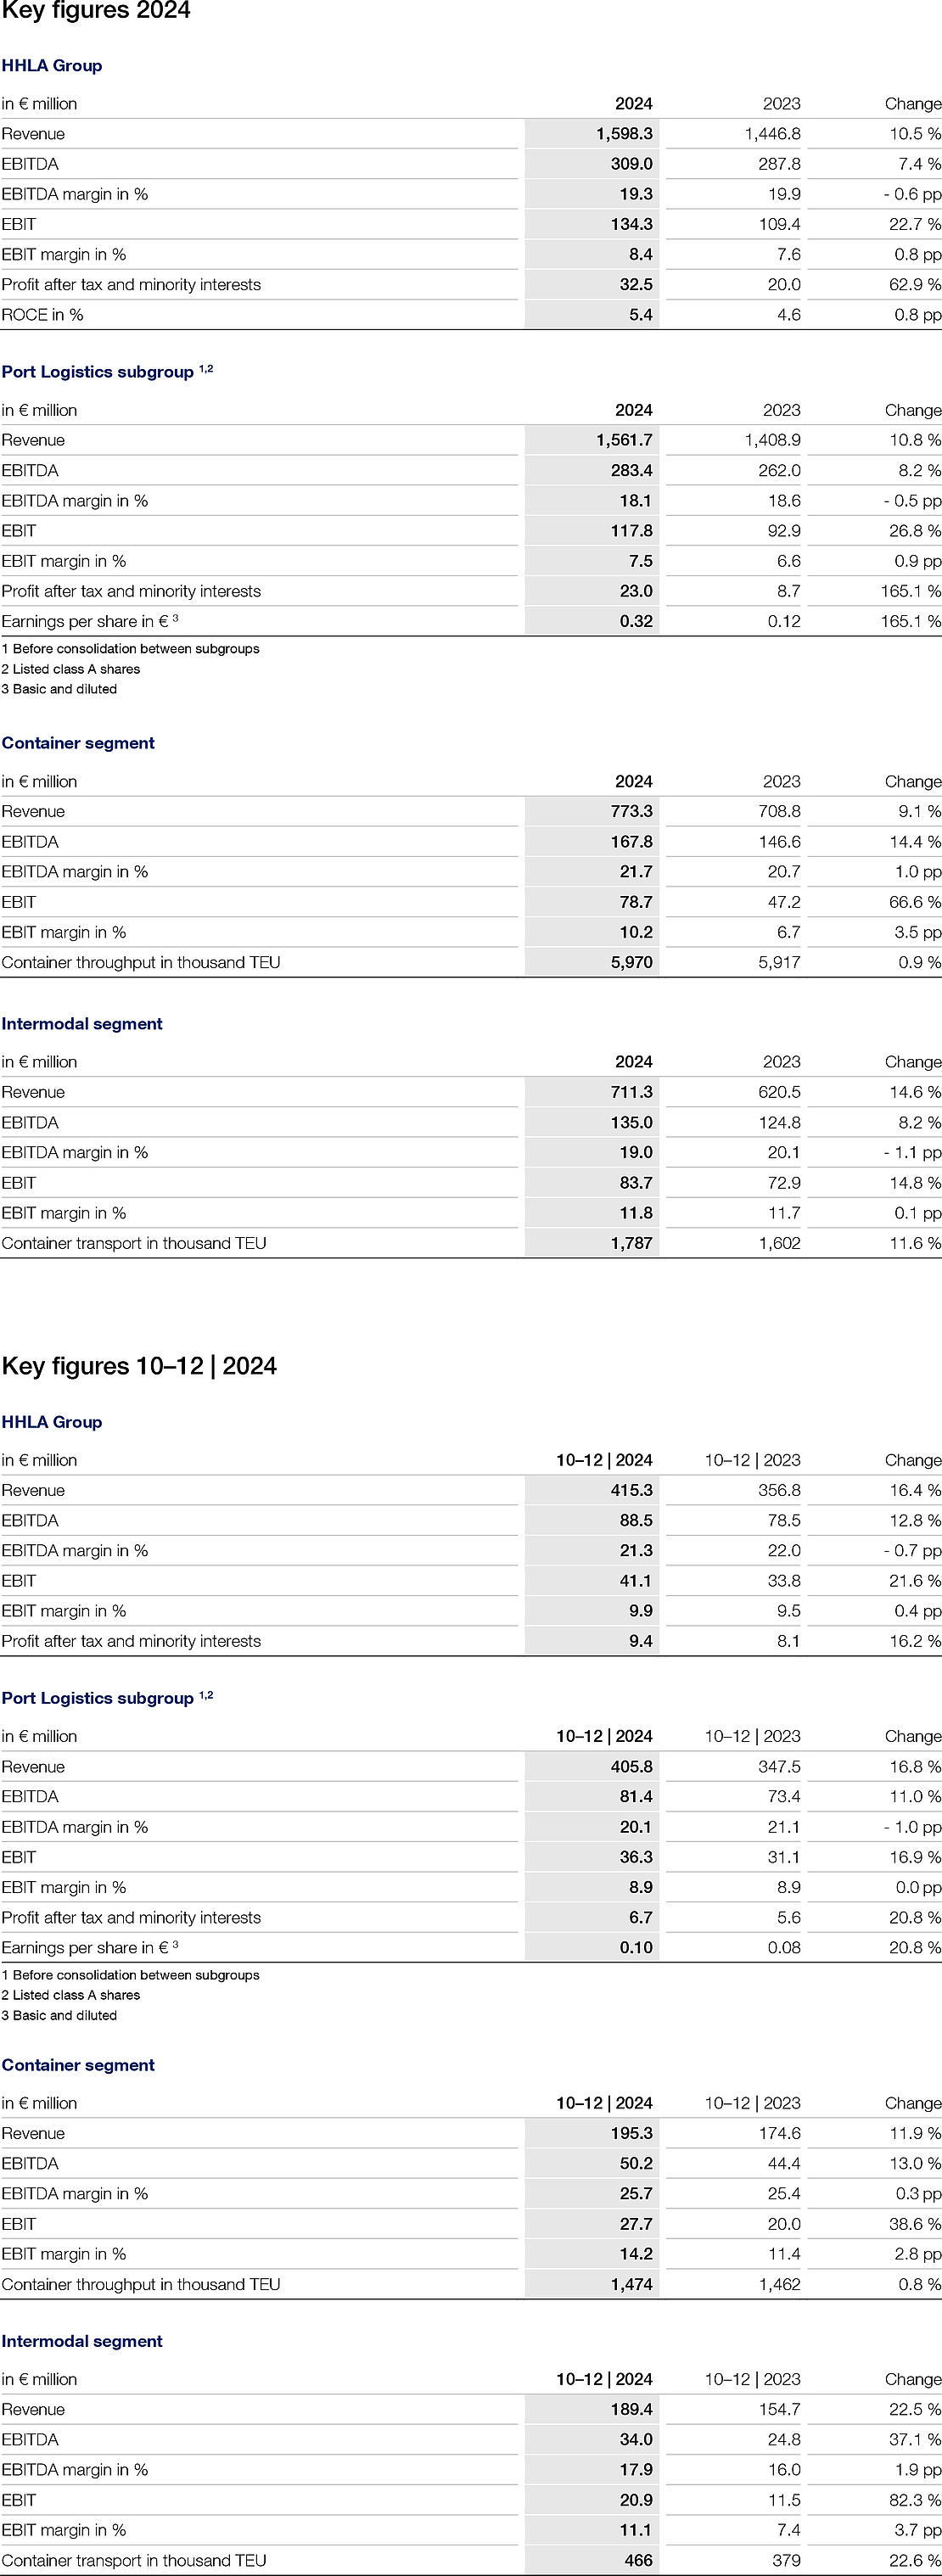Click the revenue value 1,561.7
Image resolution: width=942 pixels, height=2576 pixels.
coord(624,440)
